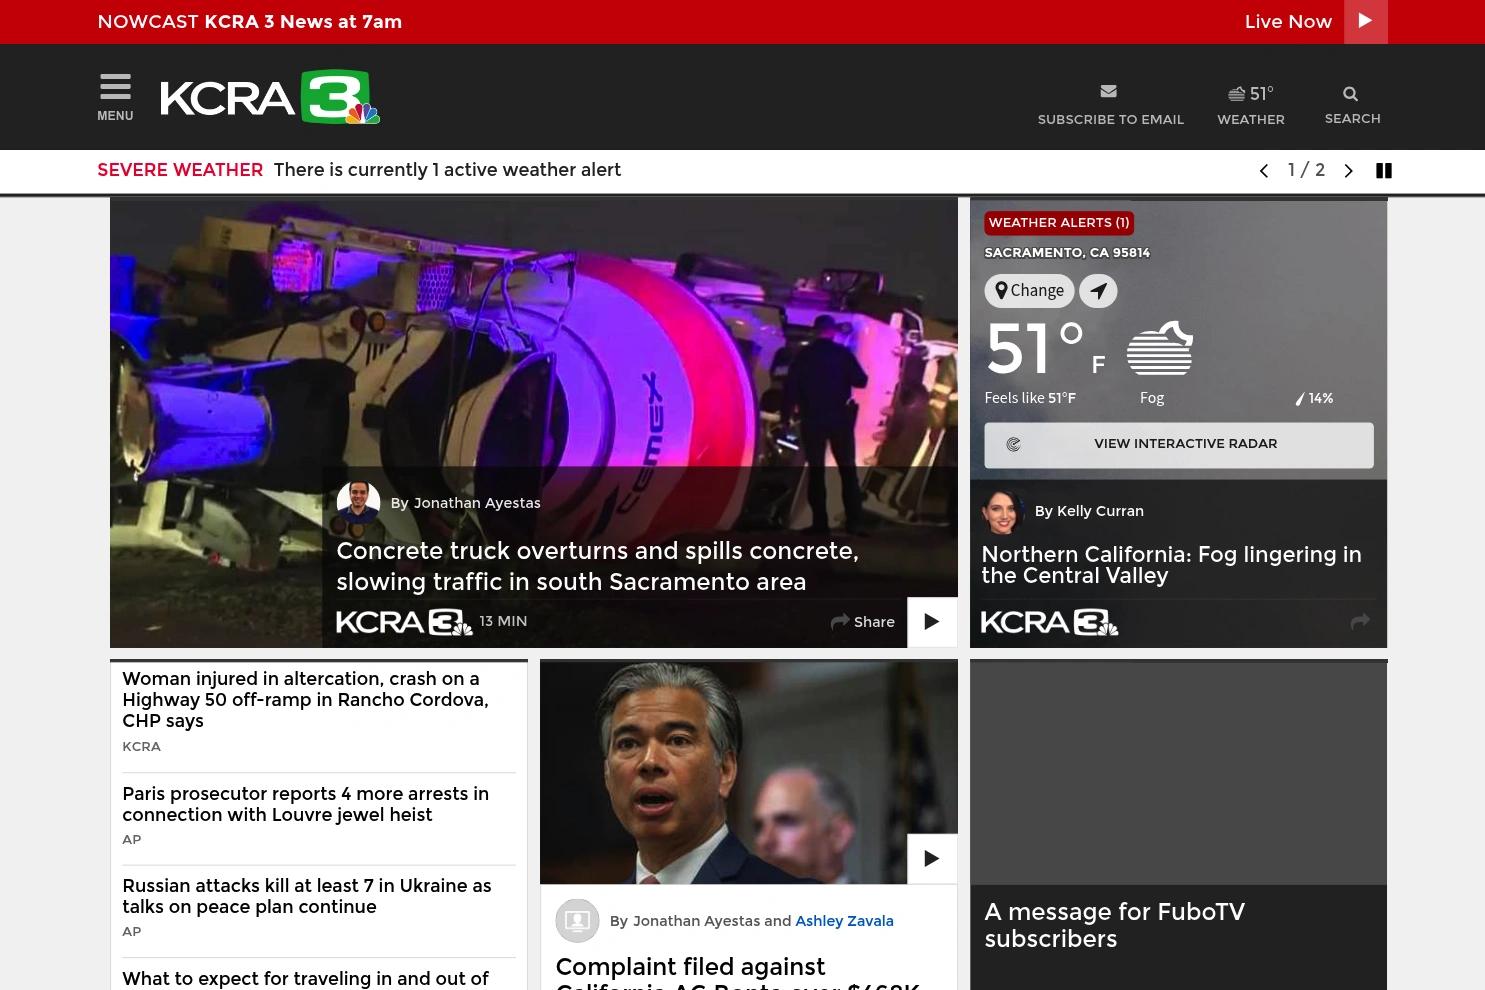
Task: Open Northern California fog article headline
Action: 1171,565
